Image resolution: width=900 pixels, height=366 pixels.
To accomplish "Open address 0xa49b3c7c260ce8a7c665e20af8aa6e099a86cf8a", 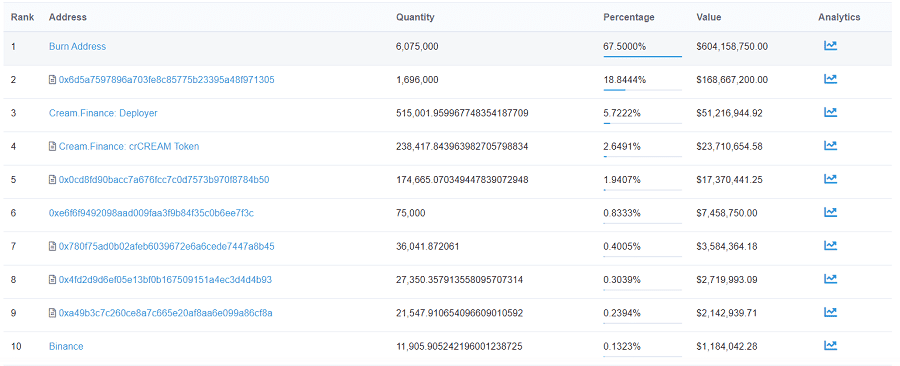I will point(165,313).
